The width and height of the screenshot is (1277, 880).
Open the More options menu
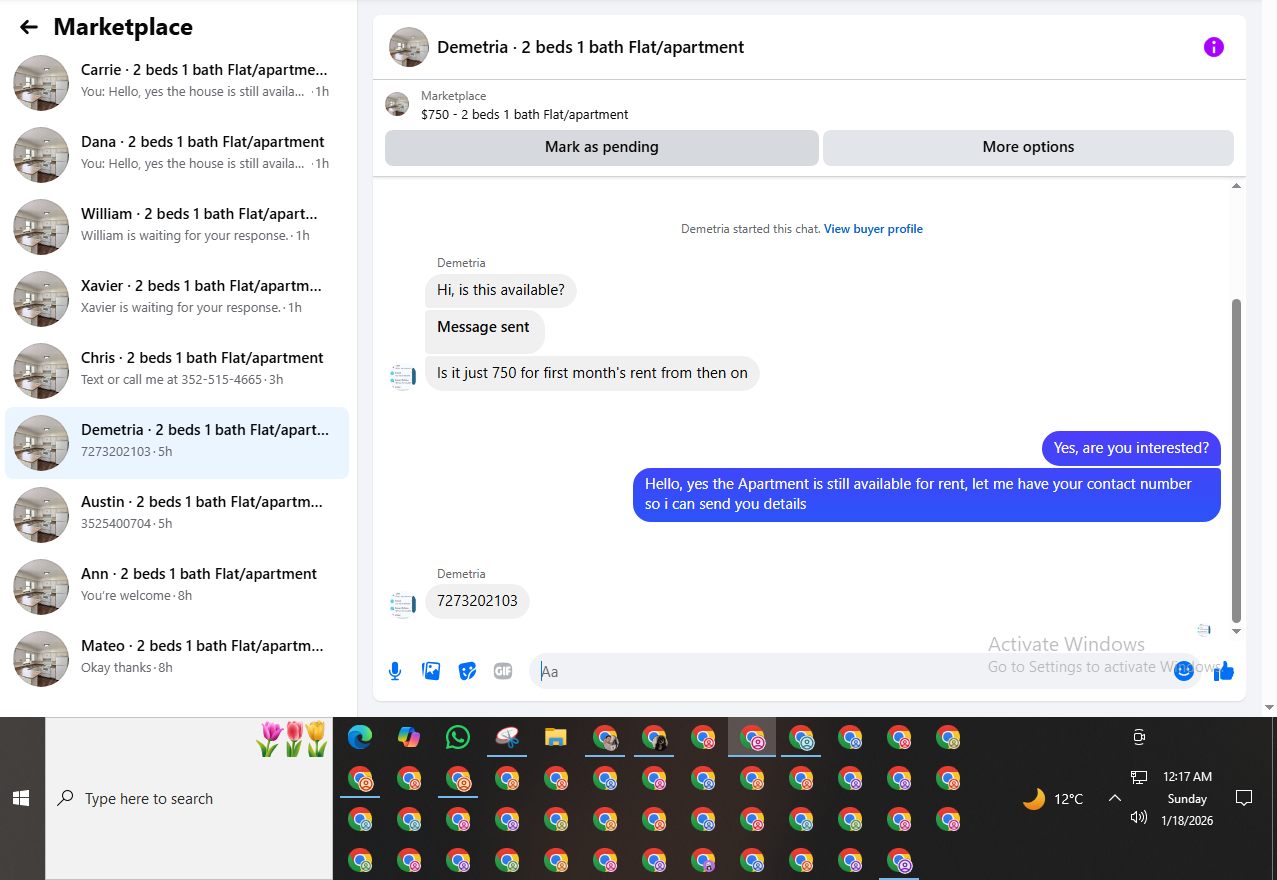coord(1028,147)
